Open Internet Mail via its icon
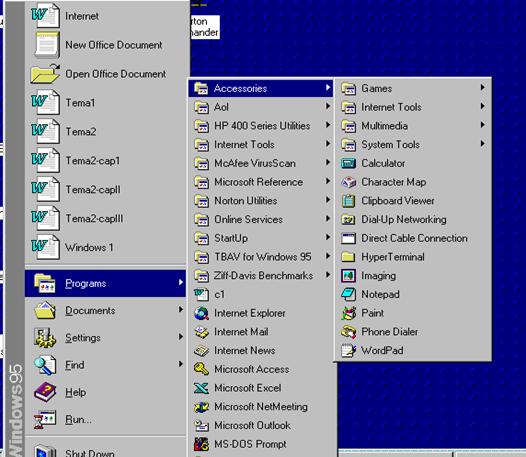The width and height of the screenshot is (526, 457). pyautogui.click(x=201, y=332)
